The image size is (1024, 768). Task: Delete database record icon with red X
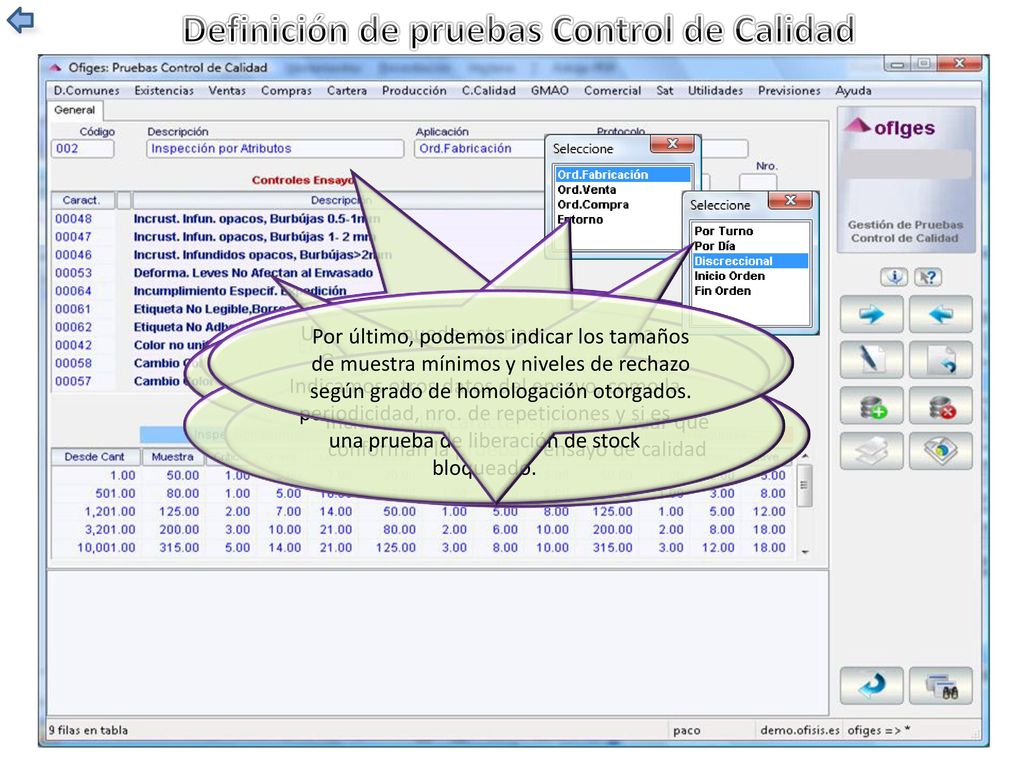940,406
